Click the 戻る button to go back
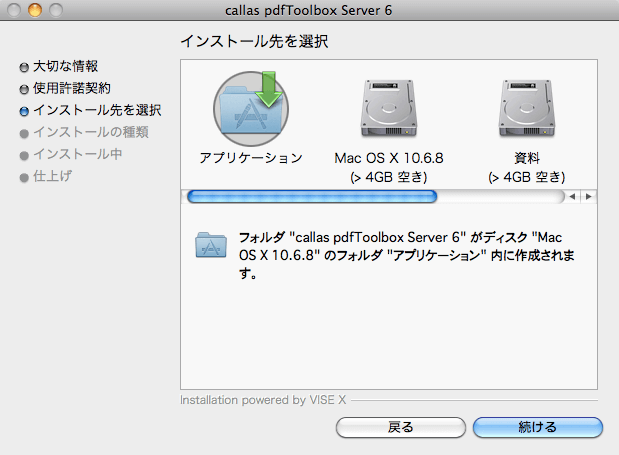This screenshot has height=455, width=619. [401, 427]
